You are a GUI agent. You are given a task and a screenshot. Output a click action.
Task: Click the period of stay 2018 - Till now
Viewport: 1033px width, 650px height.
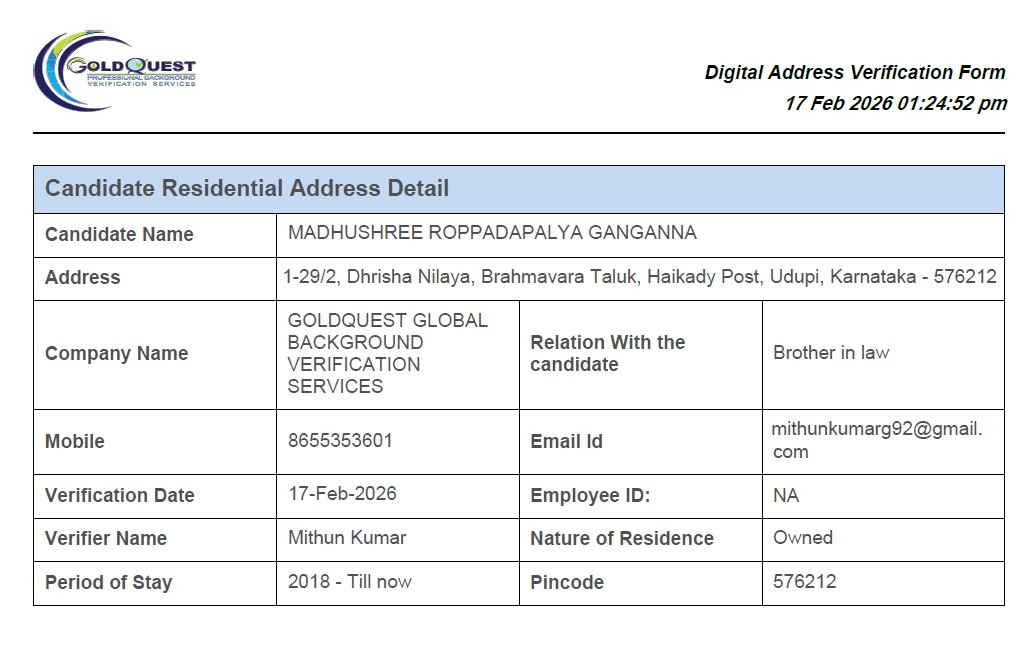point(349,581)
